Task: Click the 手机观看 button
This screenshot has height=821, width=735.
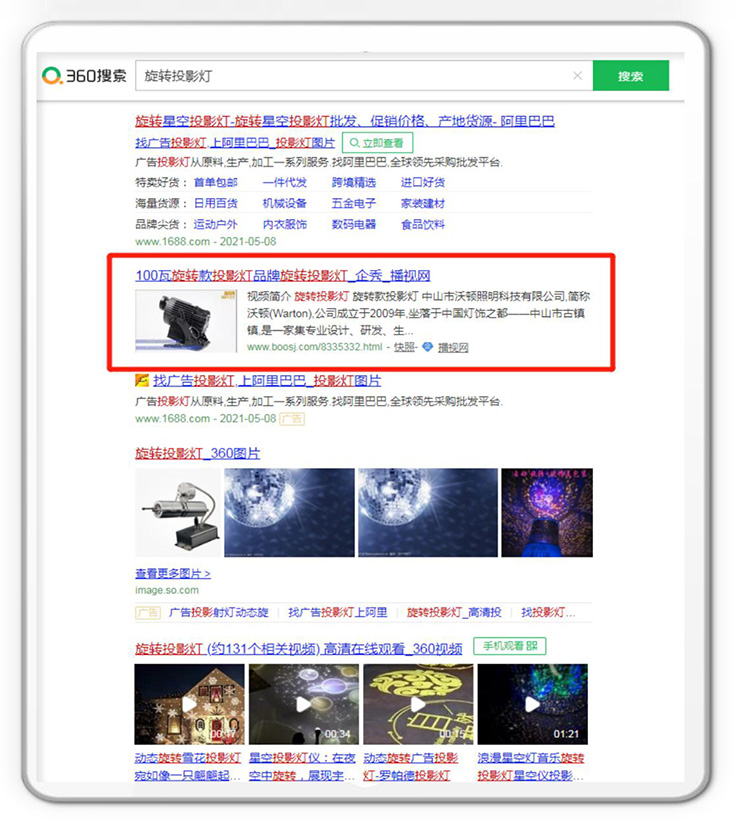Action: (509, 647)
